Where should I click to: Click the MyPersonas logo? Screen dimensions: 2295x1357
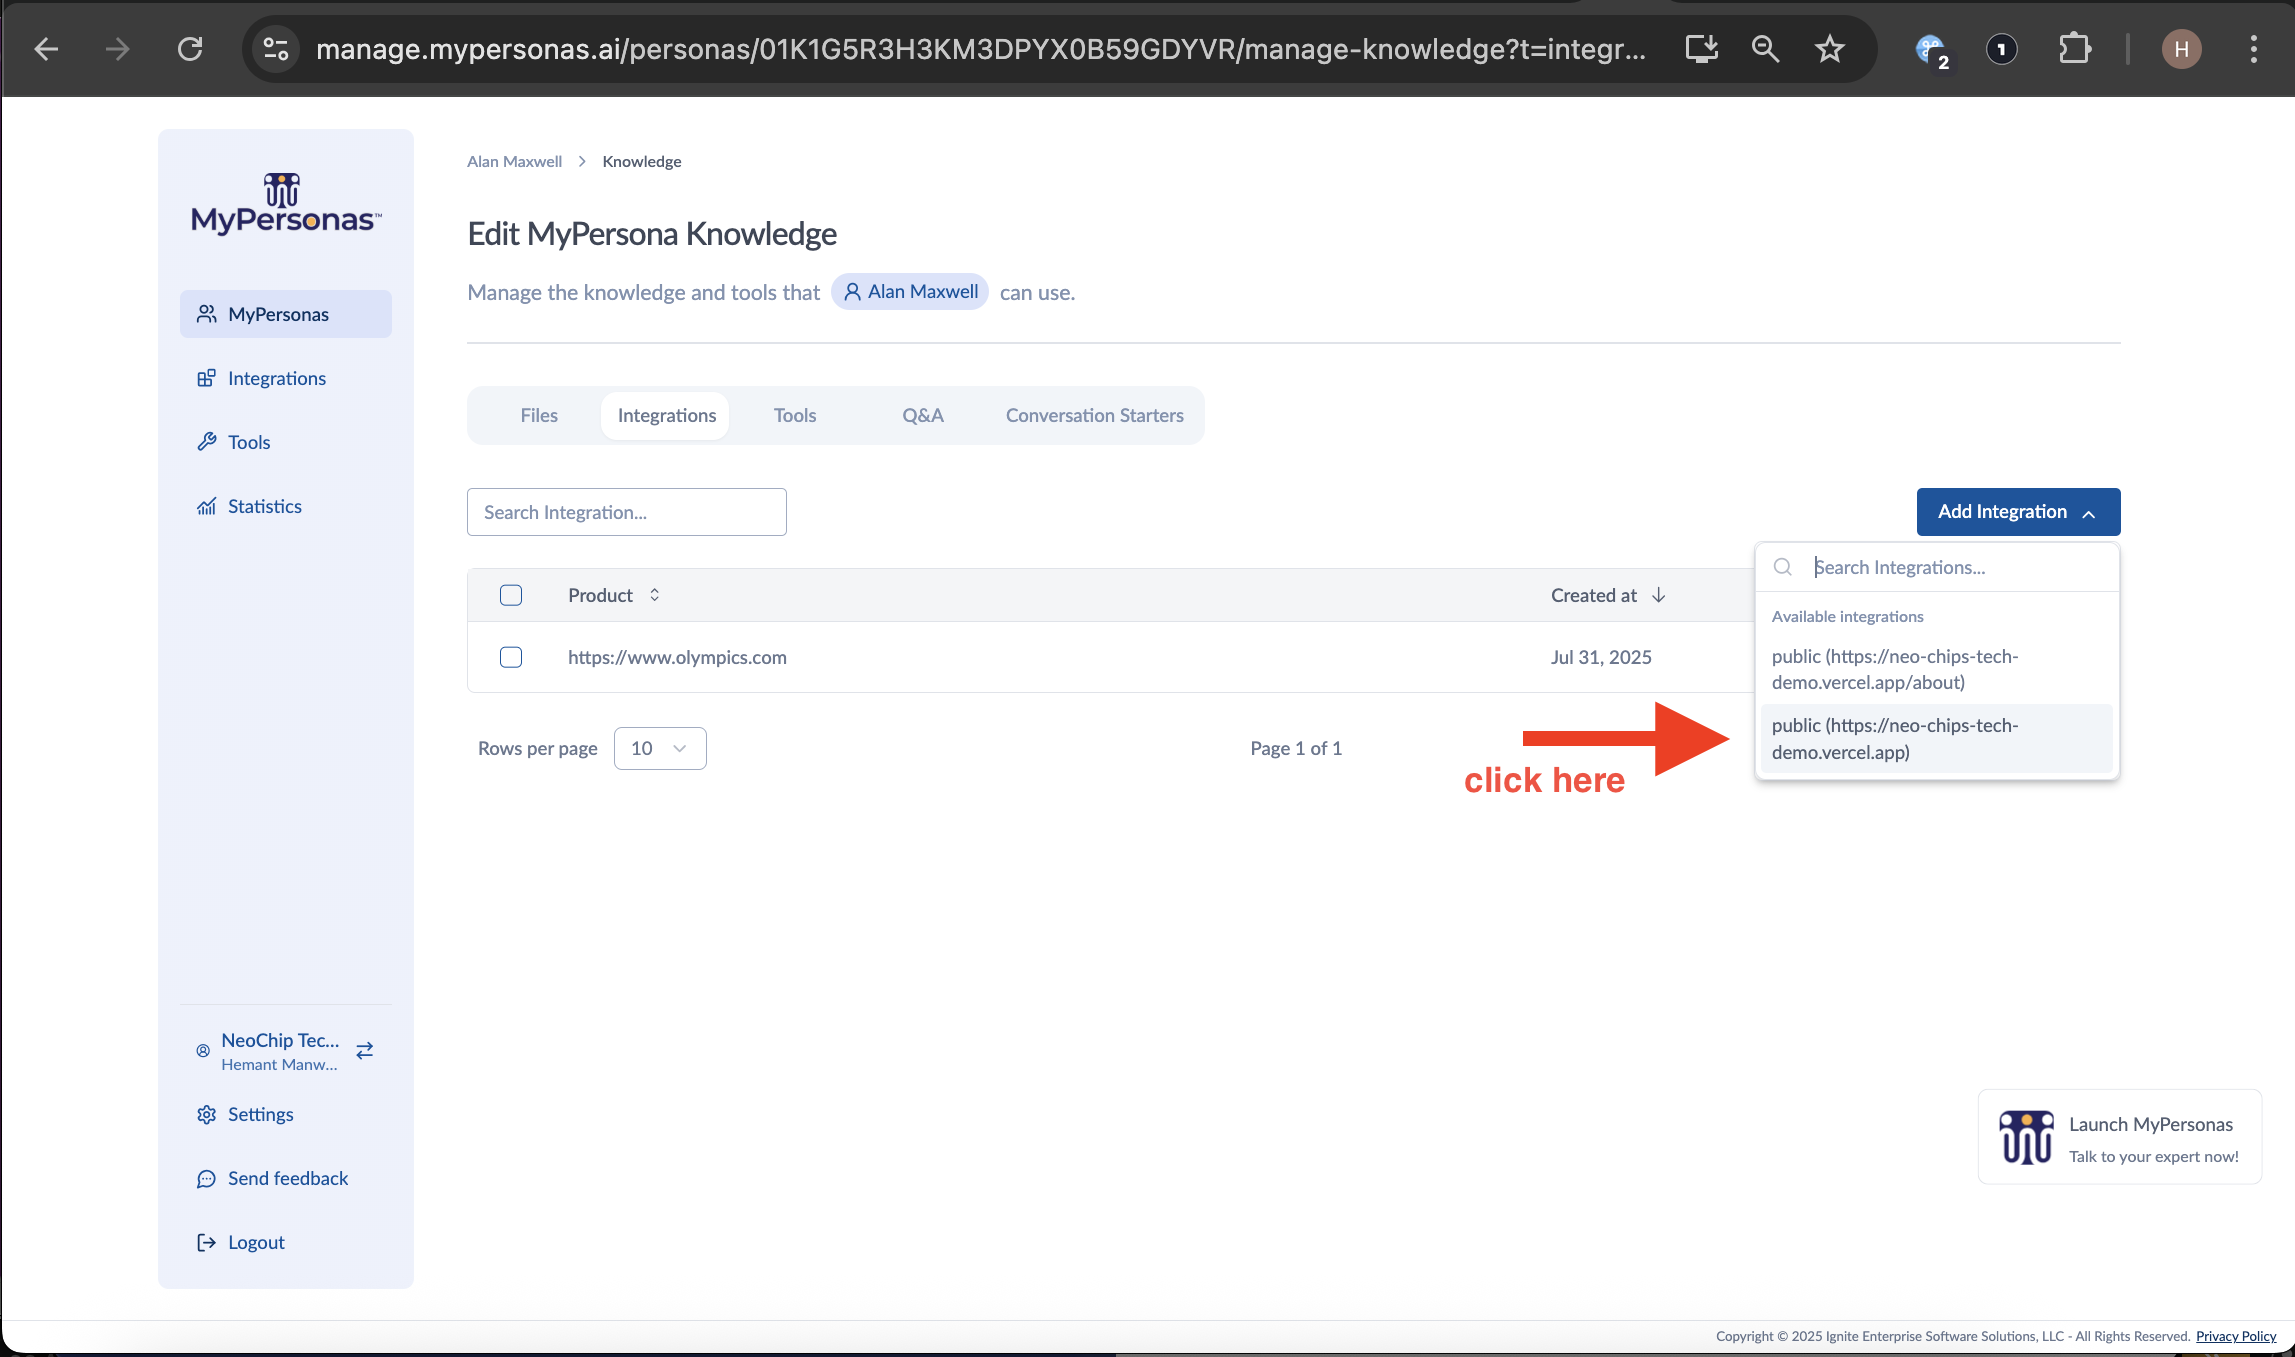(286, 204)
